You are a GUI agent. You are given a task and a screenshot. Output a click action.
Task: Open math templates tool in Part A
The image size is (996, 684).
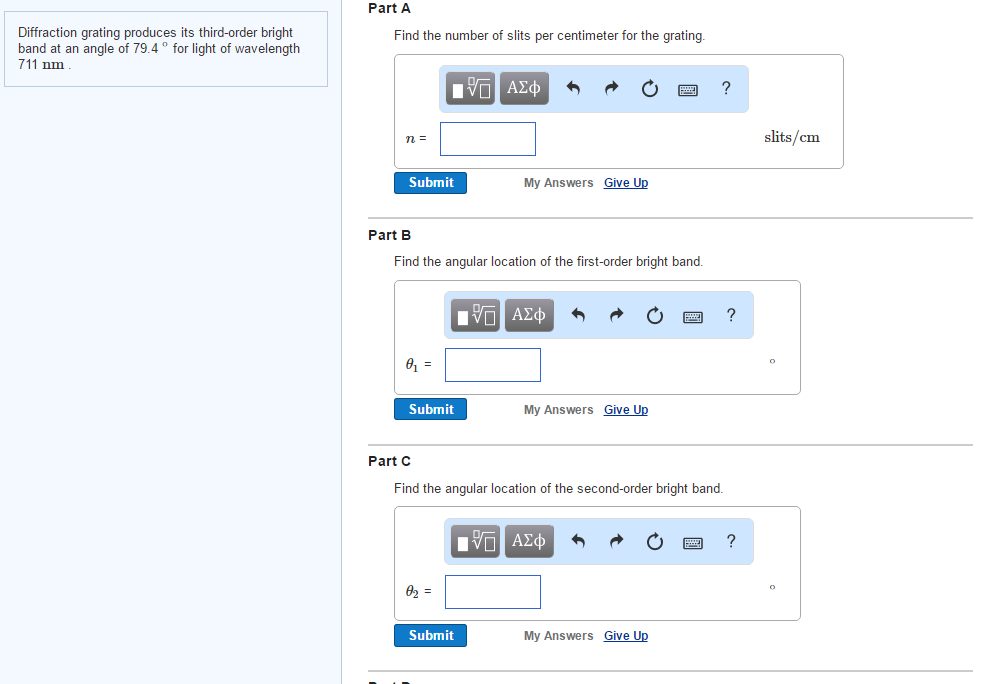coord(471,89)
